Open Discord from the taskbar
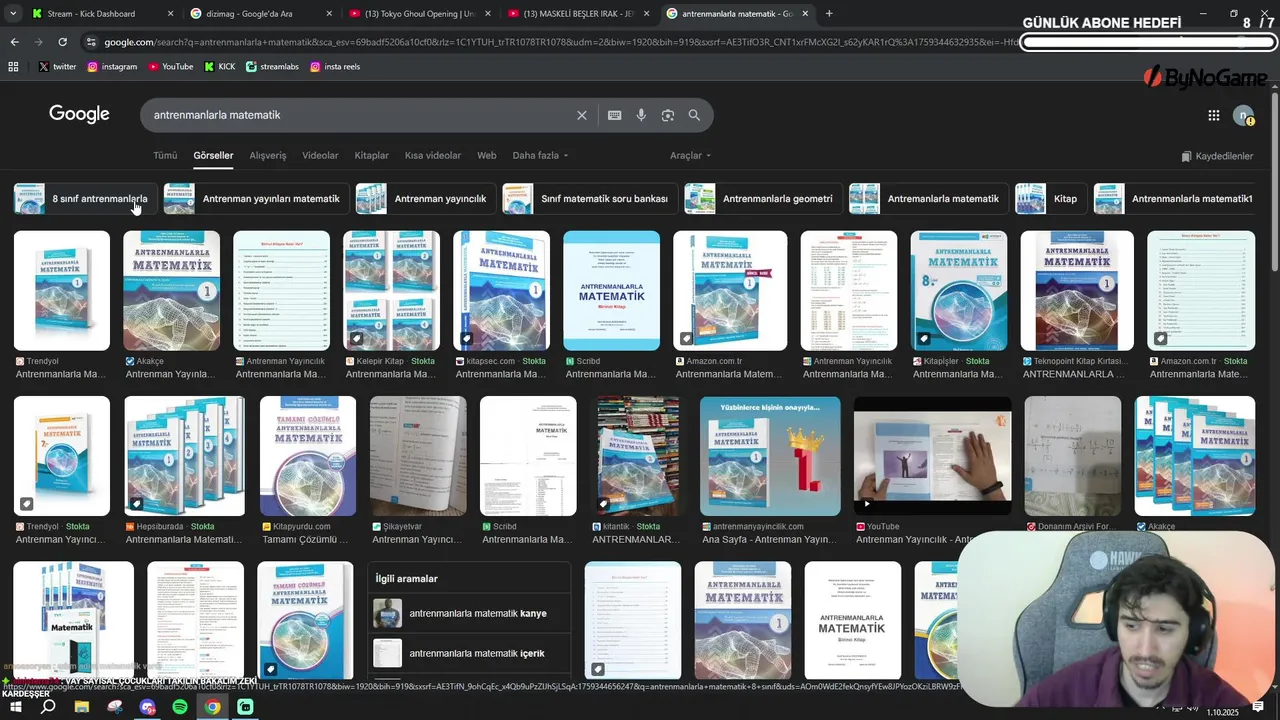 148,707
